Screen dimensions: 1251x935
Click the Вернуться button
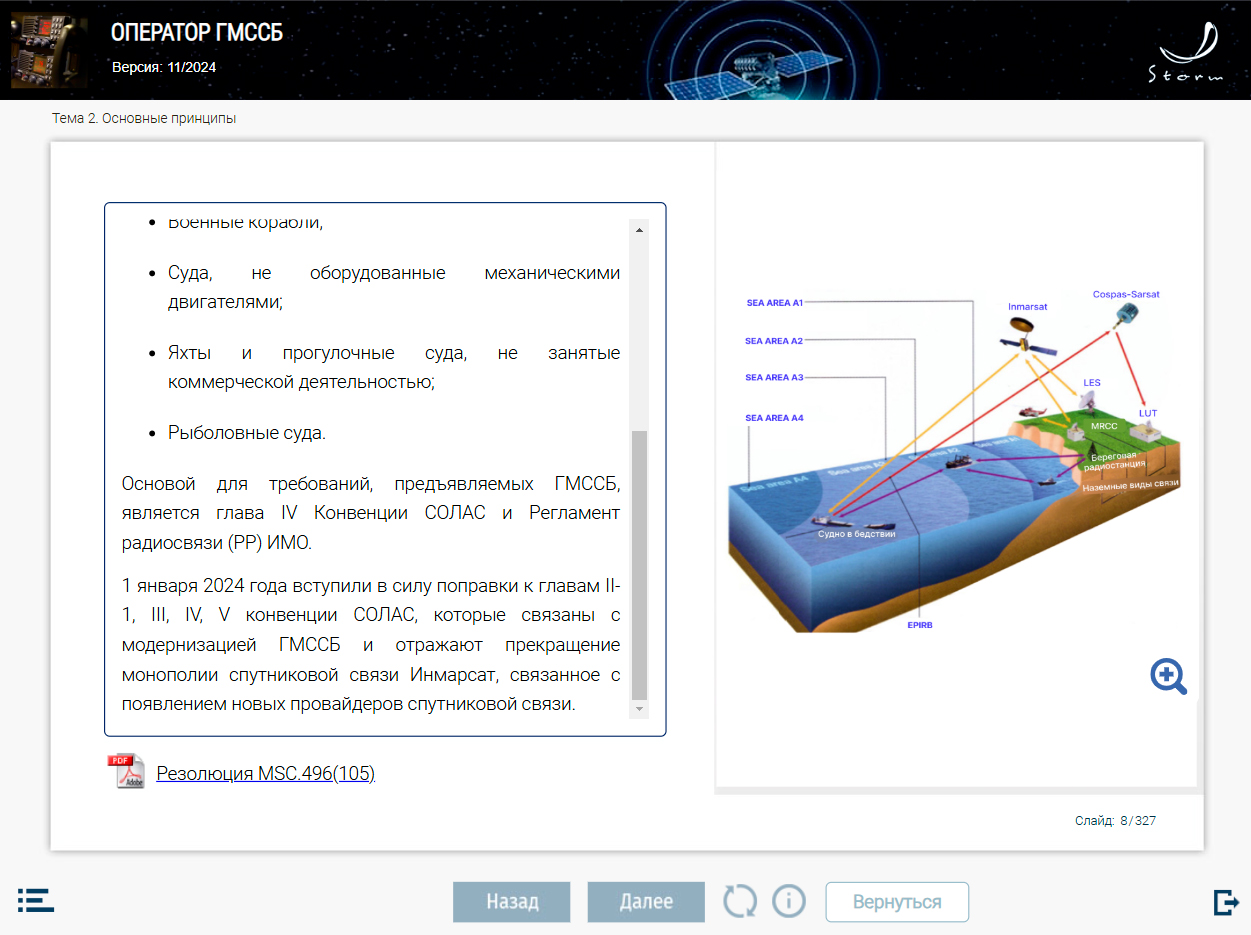click(x=897, y=902)
